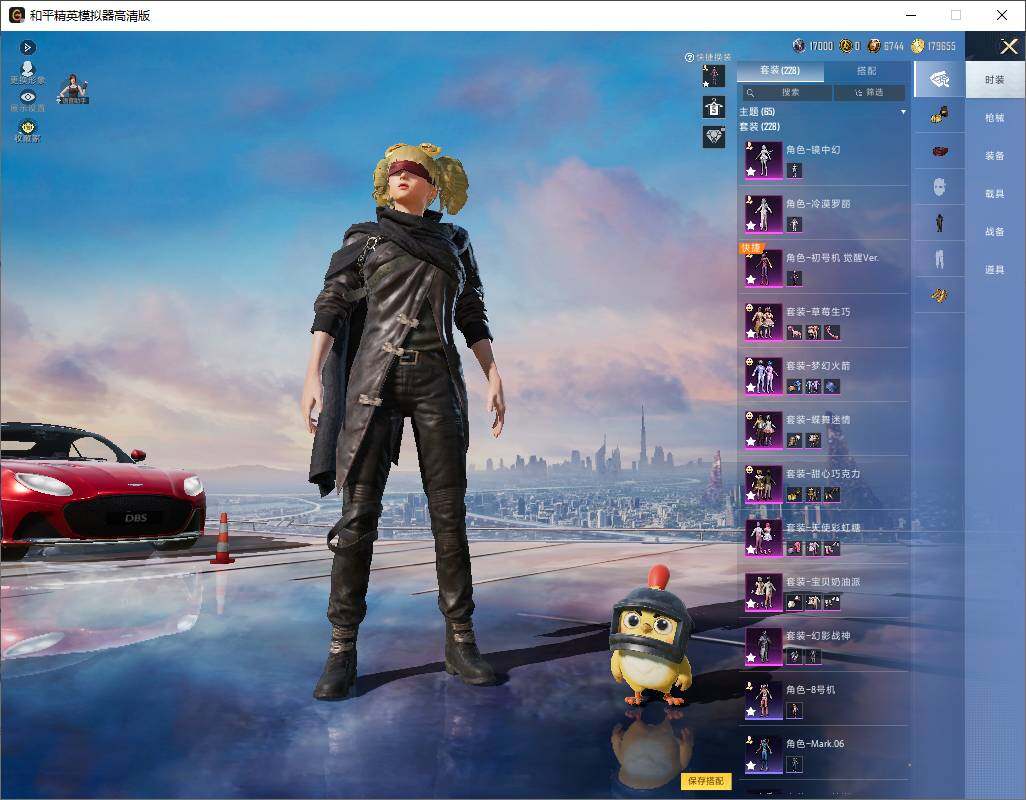Image resolution: width=1026 pixels, height=800 pixels.
Task: Switch to the 道具 items tab
Action: tap(995, 270)
